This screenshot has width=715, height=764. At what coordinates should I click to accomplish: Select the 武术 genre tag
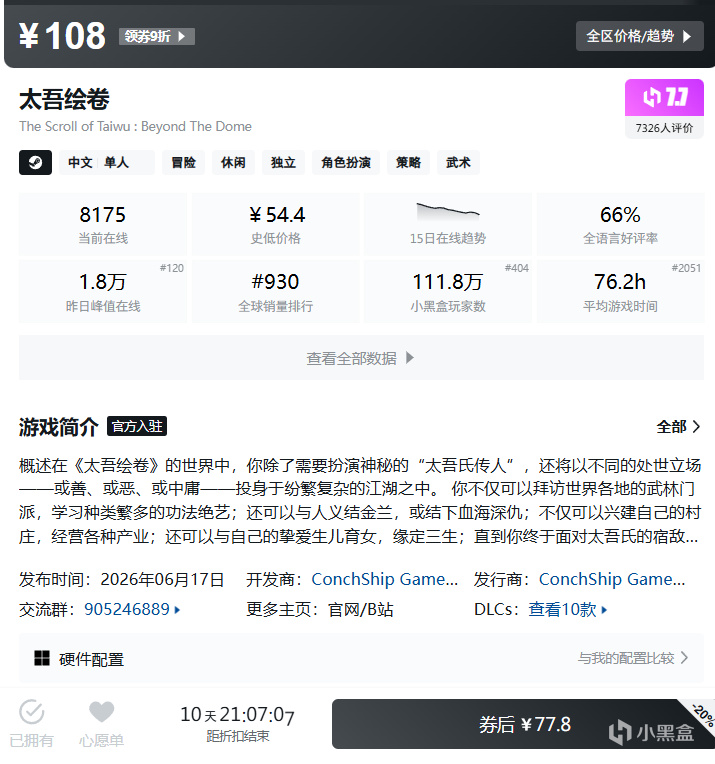(458, 162)
